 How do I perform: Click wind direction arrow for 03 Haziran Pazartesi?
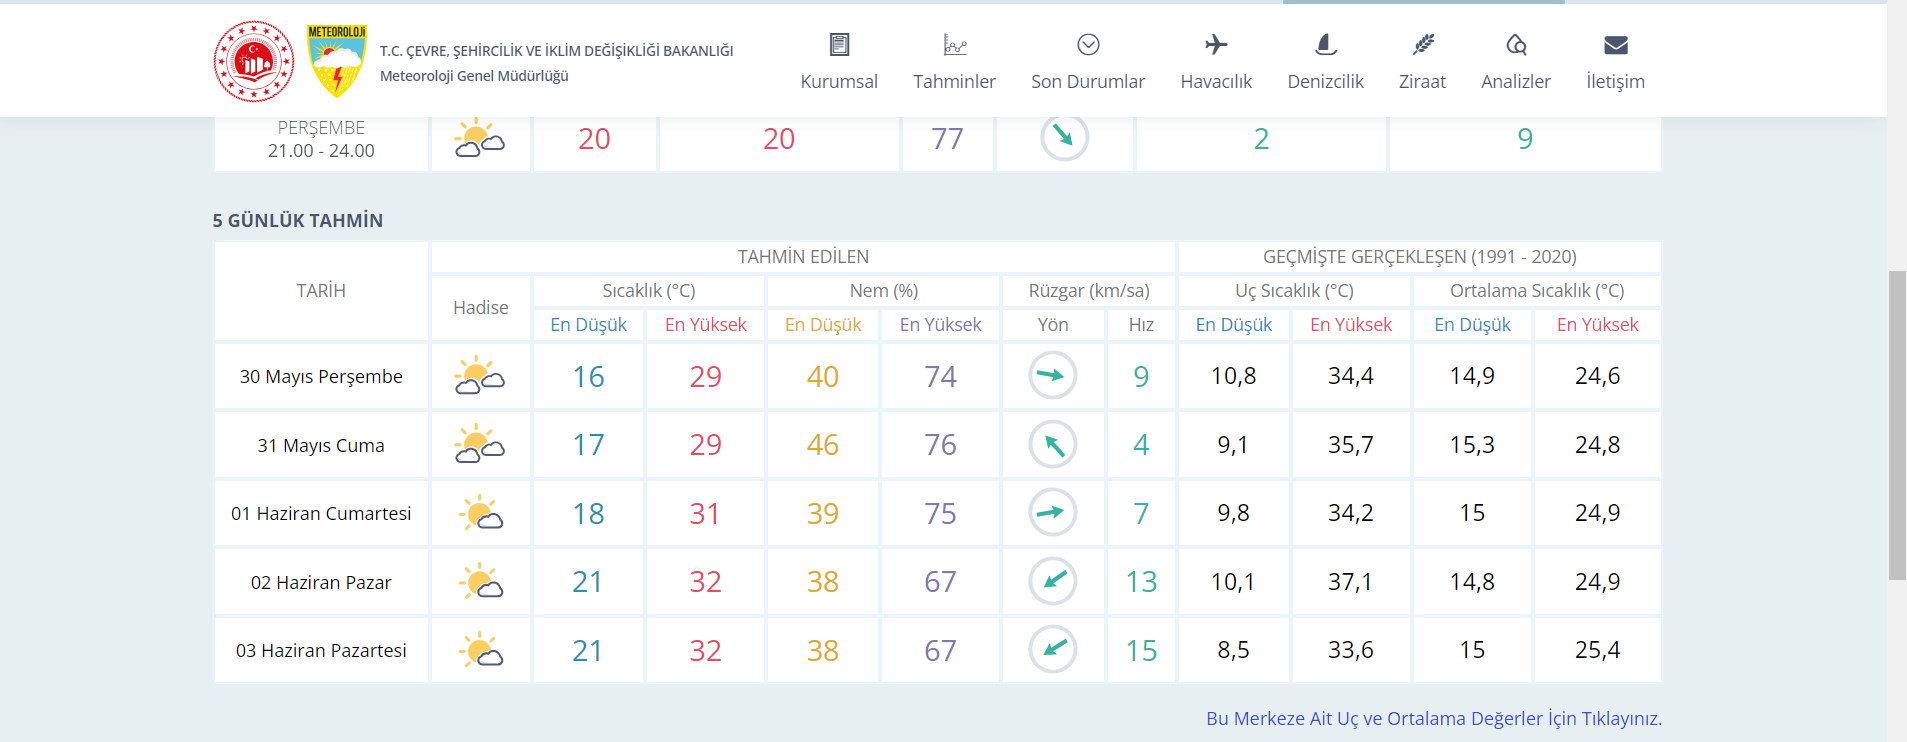click(1053, 650)
